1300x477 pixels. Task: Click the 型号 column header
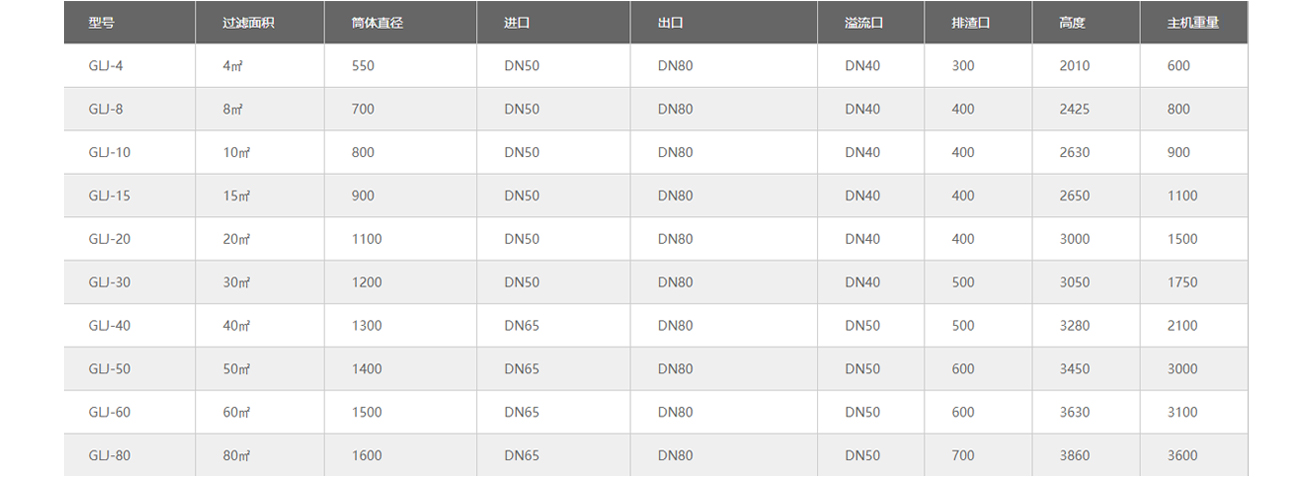click(x=101, y=23)
